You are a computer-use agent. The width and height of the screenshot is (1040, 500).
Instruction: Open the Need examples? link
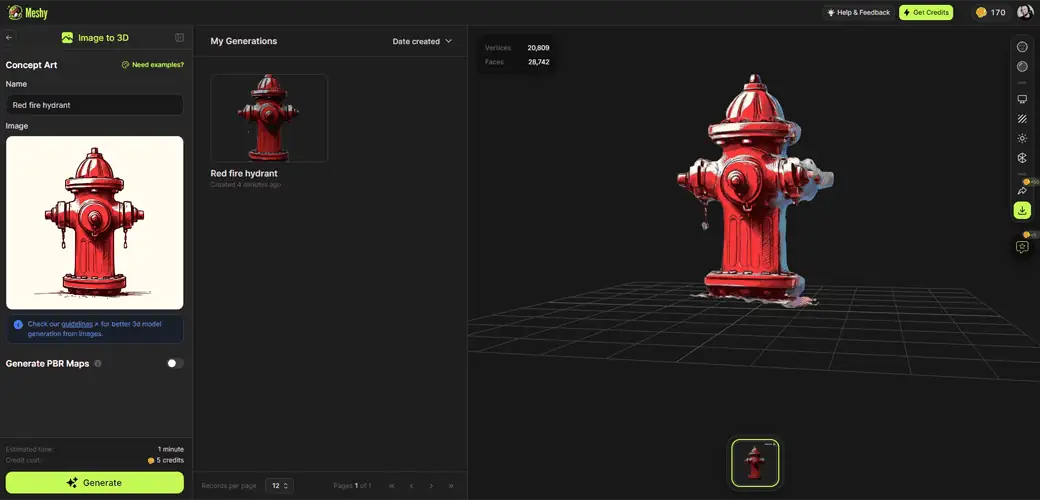coord(153,65)
